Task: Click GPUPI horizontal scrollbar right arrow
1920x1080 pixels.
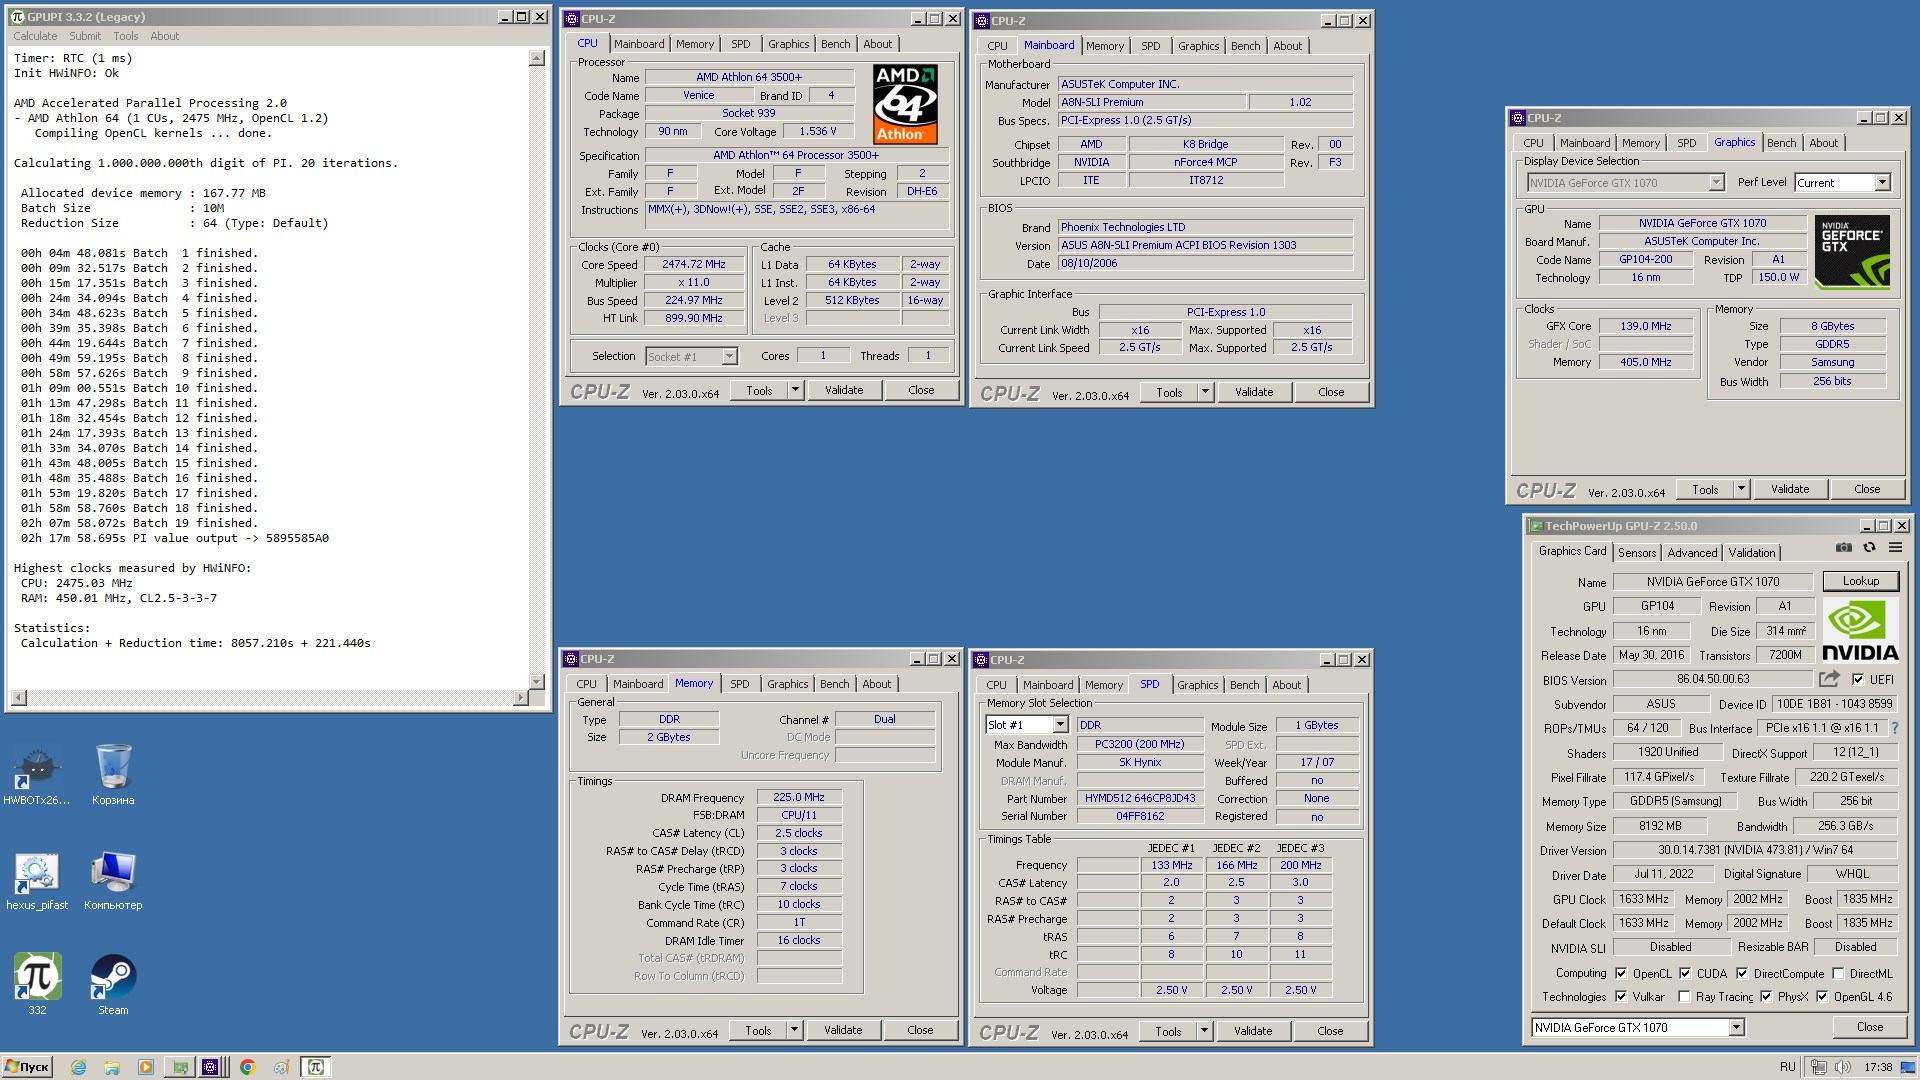Action: (x=520, y=698)
